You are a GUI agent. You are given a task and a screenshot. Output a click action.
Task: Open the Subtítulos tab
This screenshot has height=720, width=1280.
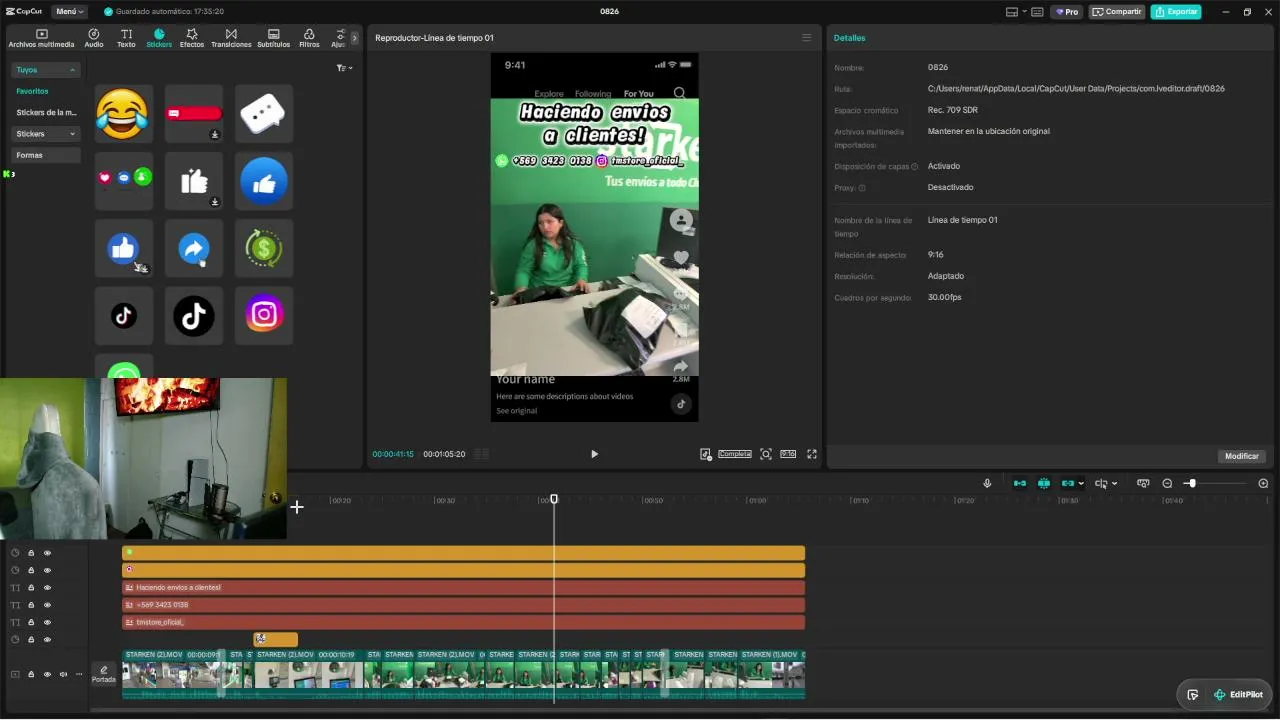(x=274, y=39)
